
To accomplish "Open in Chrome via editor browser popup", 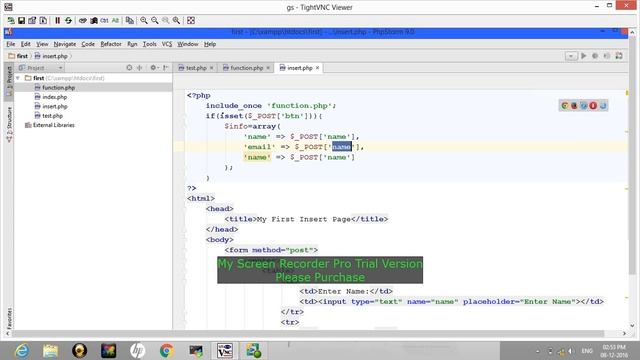I will coord(565,106).
